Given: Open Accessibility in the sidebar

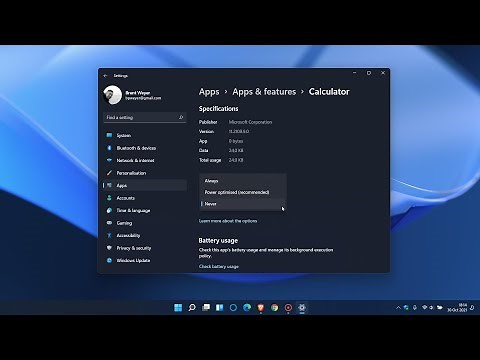Looking at the screenshot, I should tap(145, 235).
